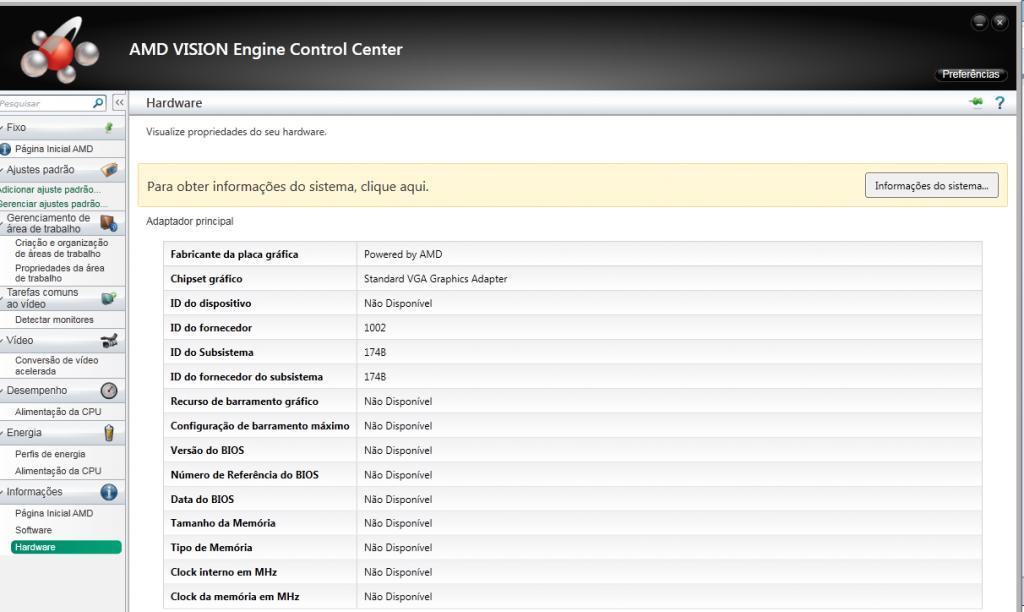Click the Energia battery icon
1024x612 pixels.
point(109,432)
